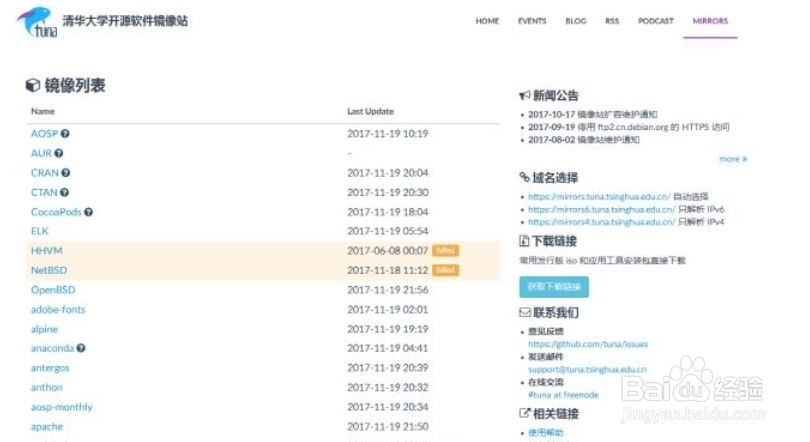Screen dimensions: 810x442
Task: Click the 清华大学开源软件镜像站 site title
Action: tap(125, 21)
